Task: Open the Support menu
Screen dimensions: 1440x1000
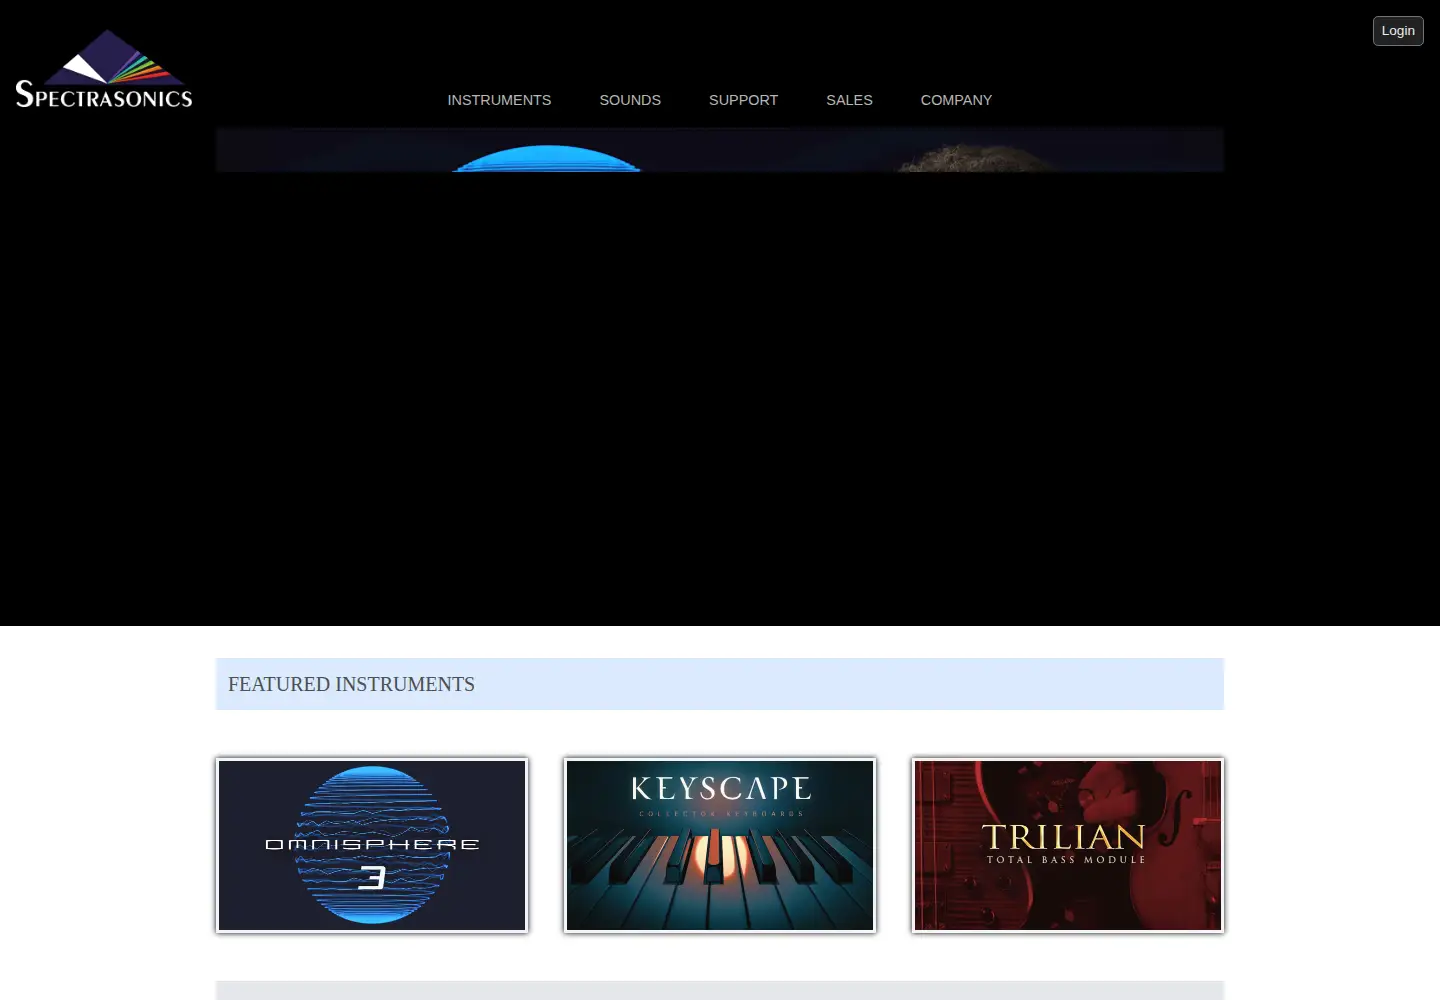Action: (x=743, y=100)
